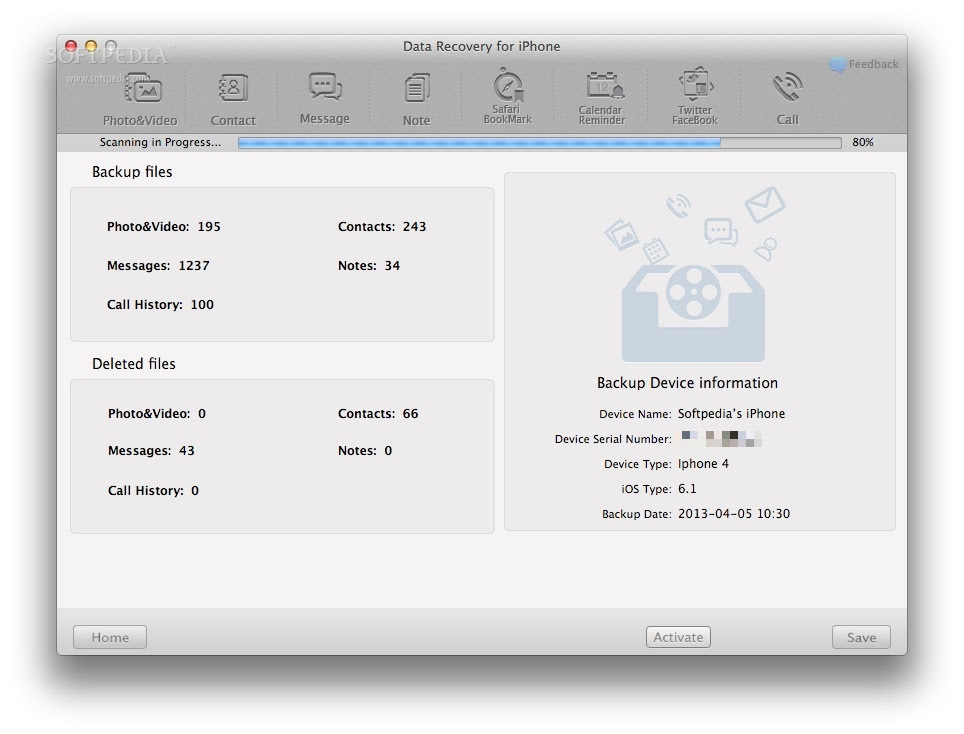Image resolution: width=964 pixels, height=734 pixels.
Task: Open the Safari BookMark category icon
Action: coord(508,85)
